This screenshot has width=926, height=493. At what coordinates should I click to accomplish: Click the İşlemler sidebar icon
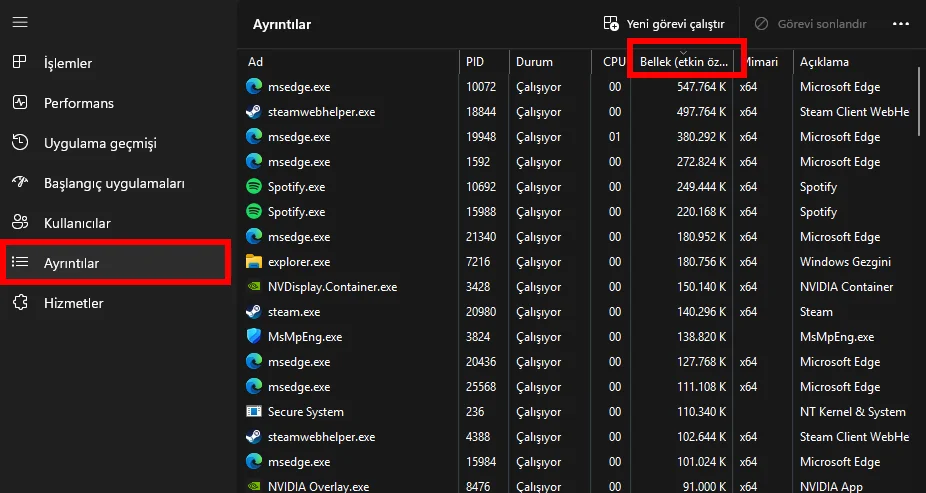pos(20,62)
